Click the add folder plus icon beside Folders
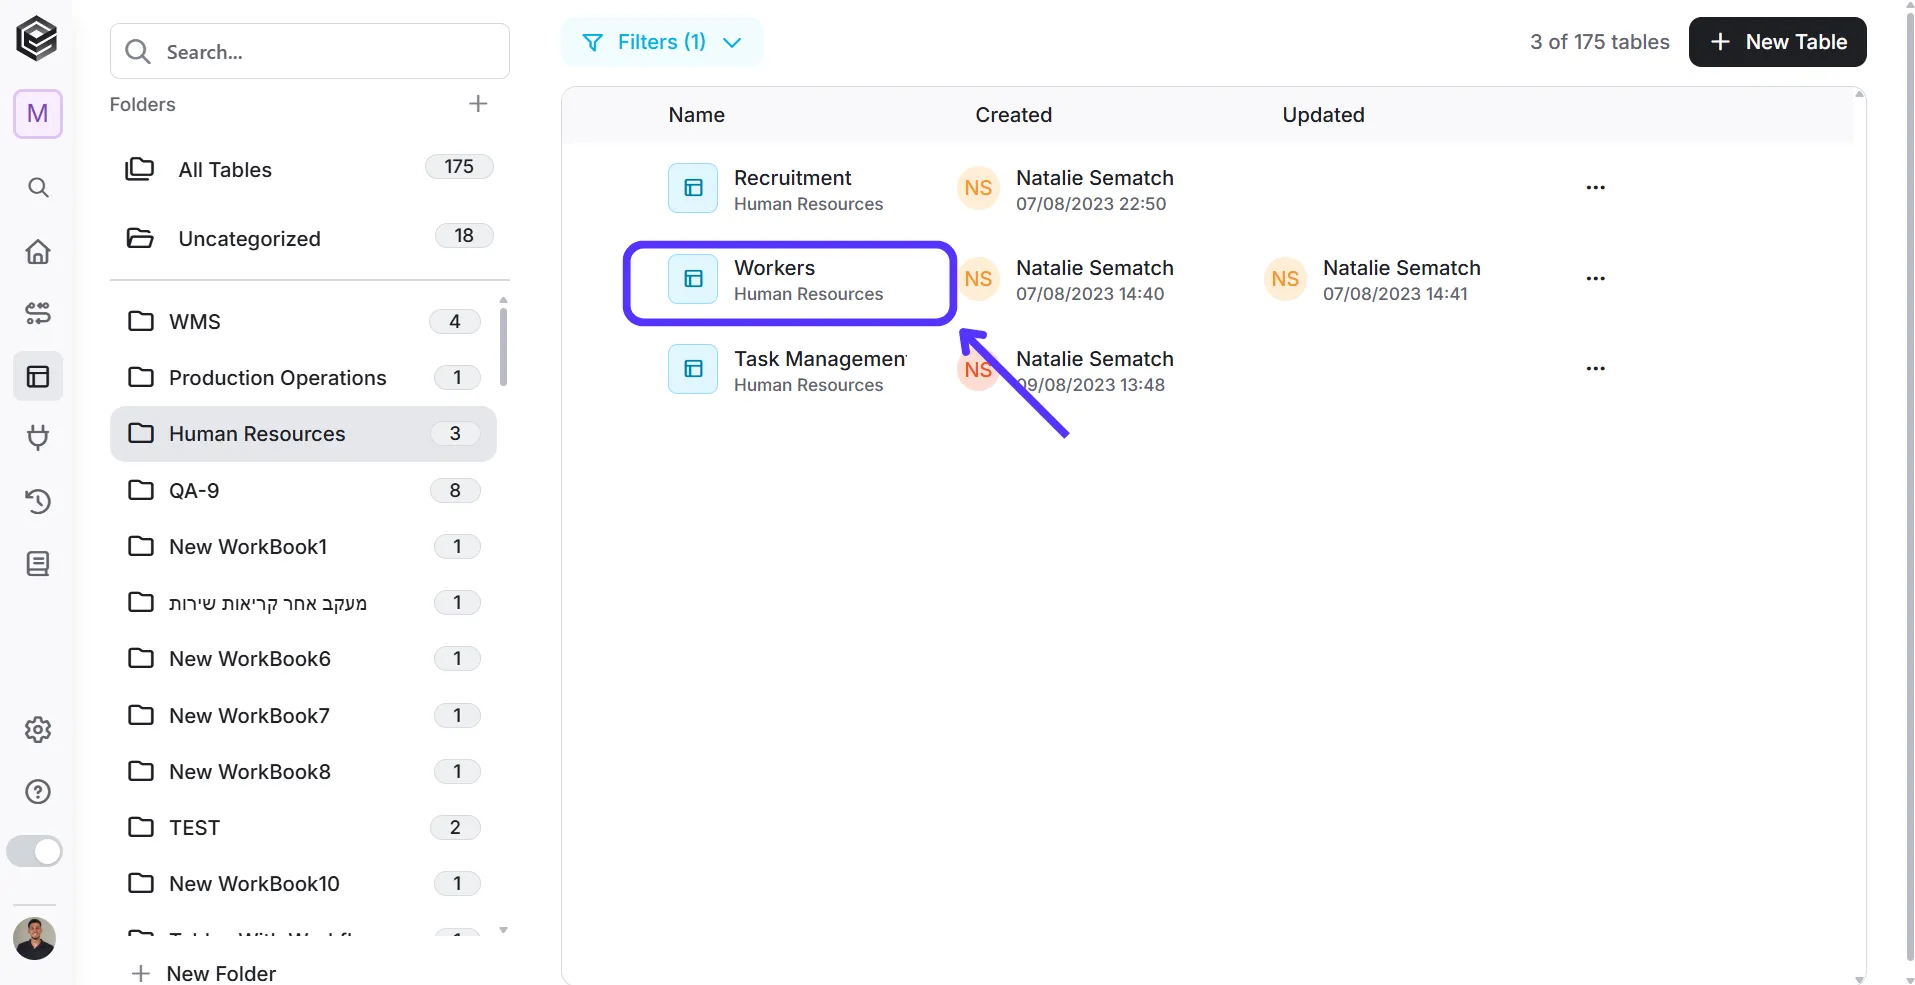Image resolution: width=1915 pixels, height=985 pixels. point(478,104)
